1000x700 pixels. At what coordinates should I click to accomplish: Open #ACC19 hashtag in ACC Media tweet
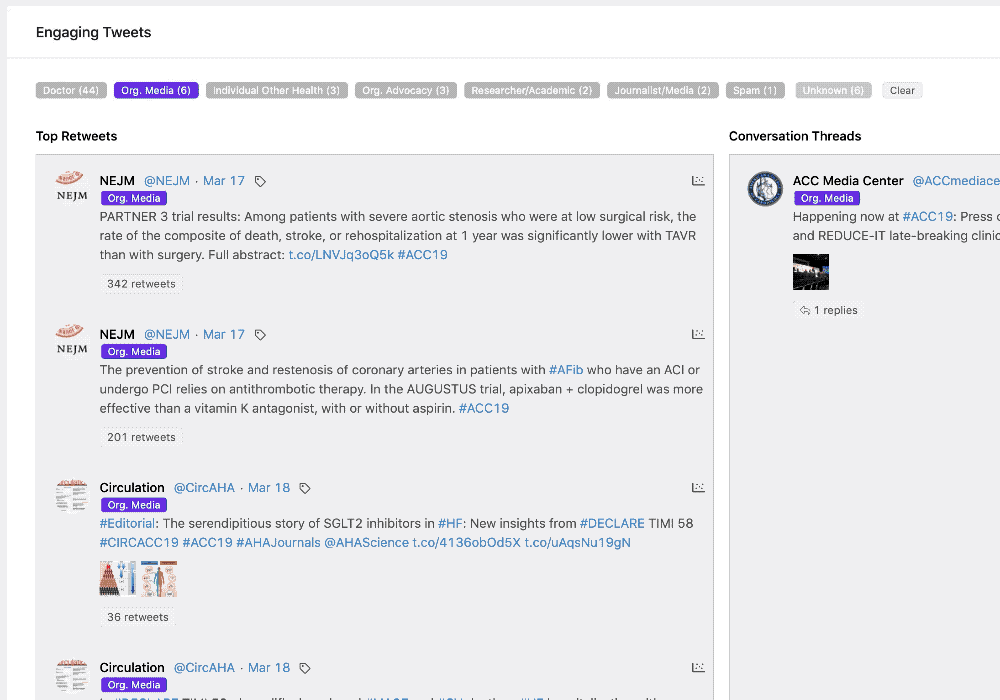(927, 217)
